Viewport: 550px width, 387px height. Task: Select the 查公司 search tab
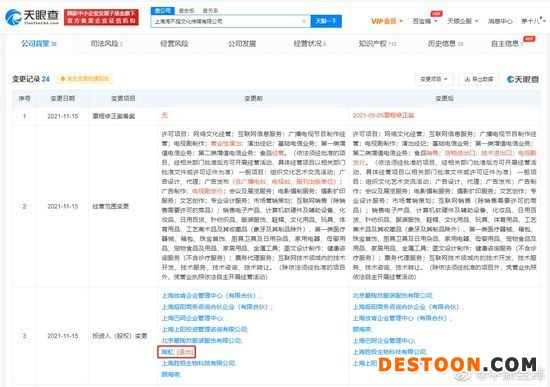162,11
